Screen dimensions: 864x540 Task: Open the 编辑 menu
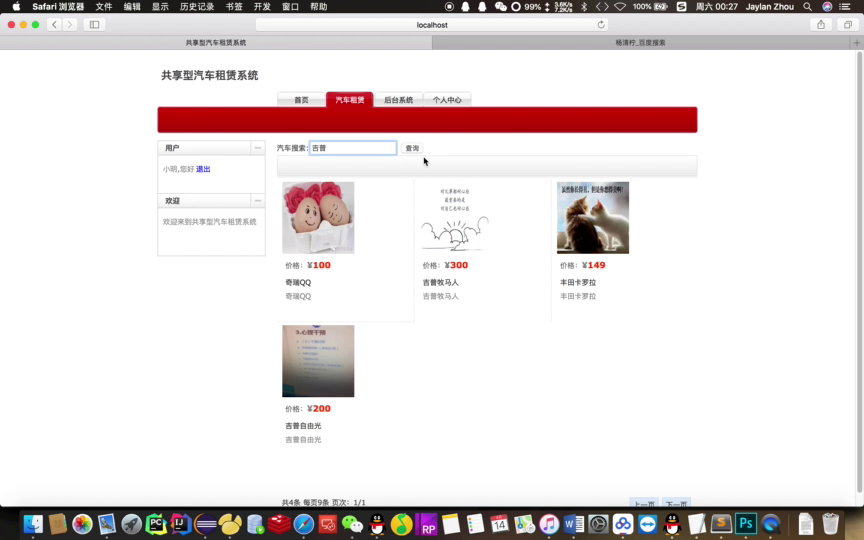tap(132, 7)
